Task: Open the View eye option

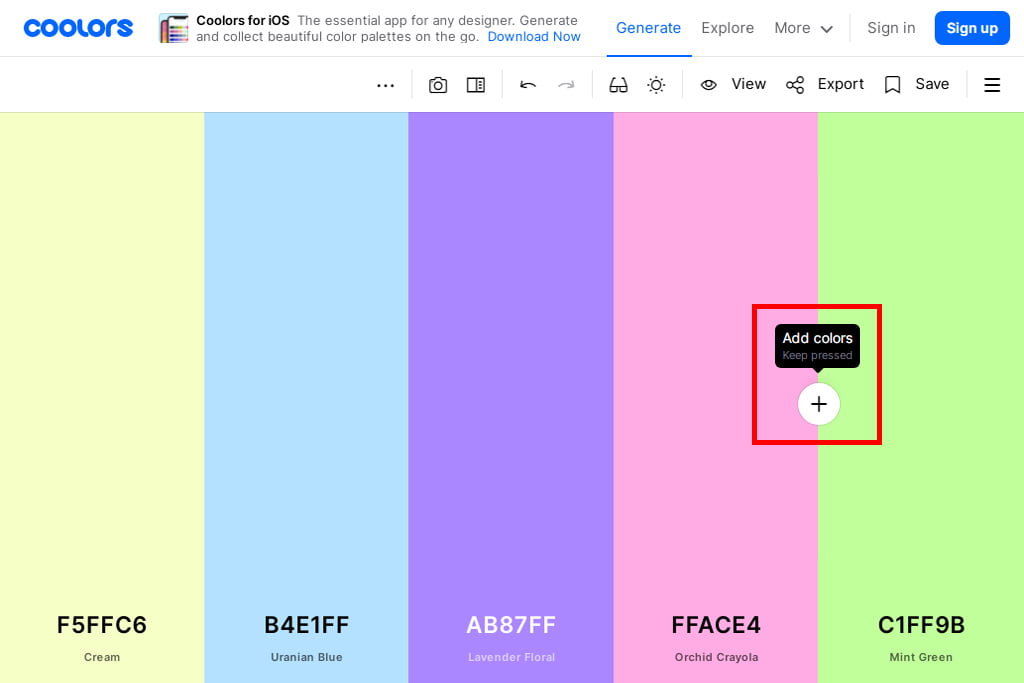Action: (x=733, y=85)
